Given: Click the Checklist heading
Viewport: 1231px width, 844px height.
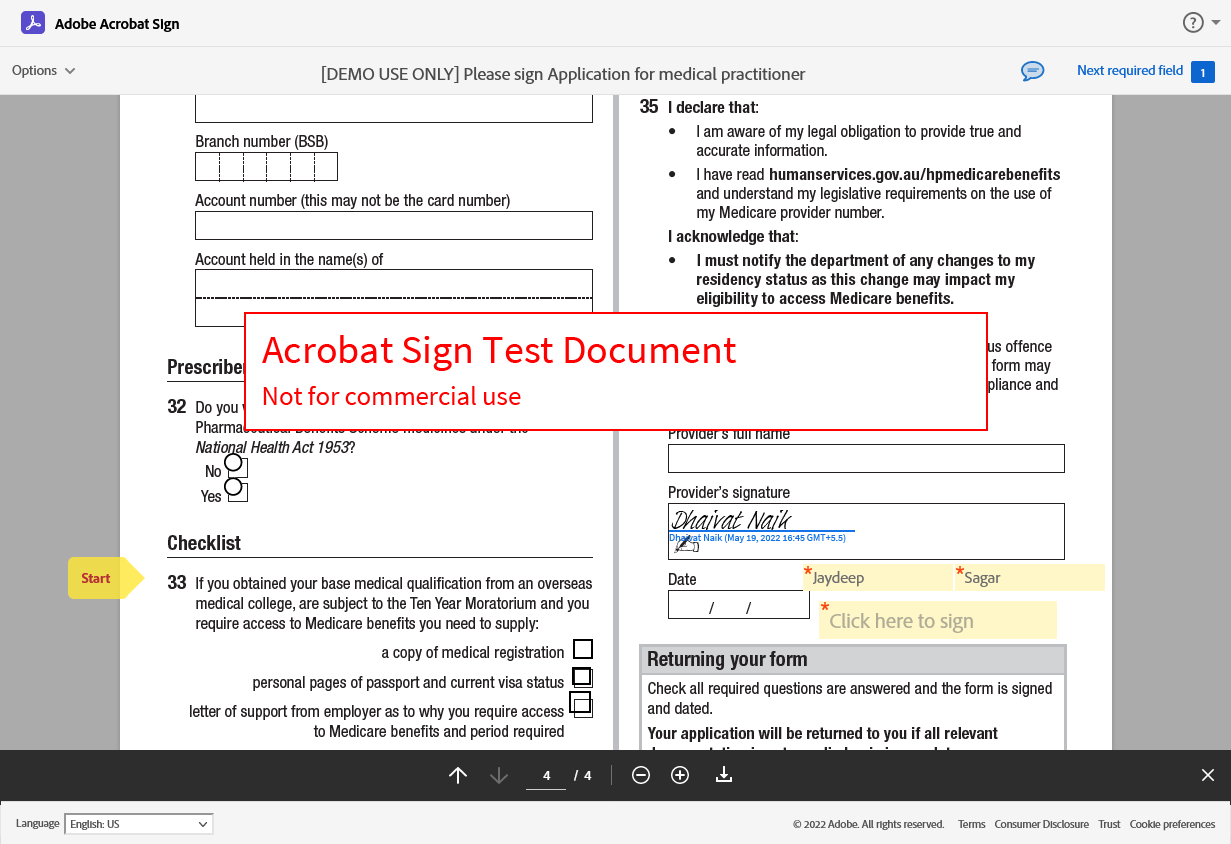Looking at the screenshot, I should (204, 543).
